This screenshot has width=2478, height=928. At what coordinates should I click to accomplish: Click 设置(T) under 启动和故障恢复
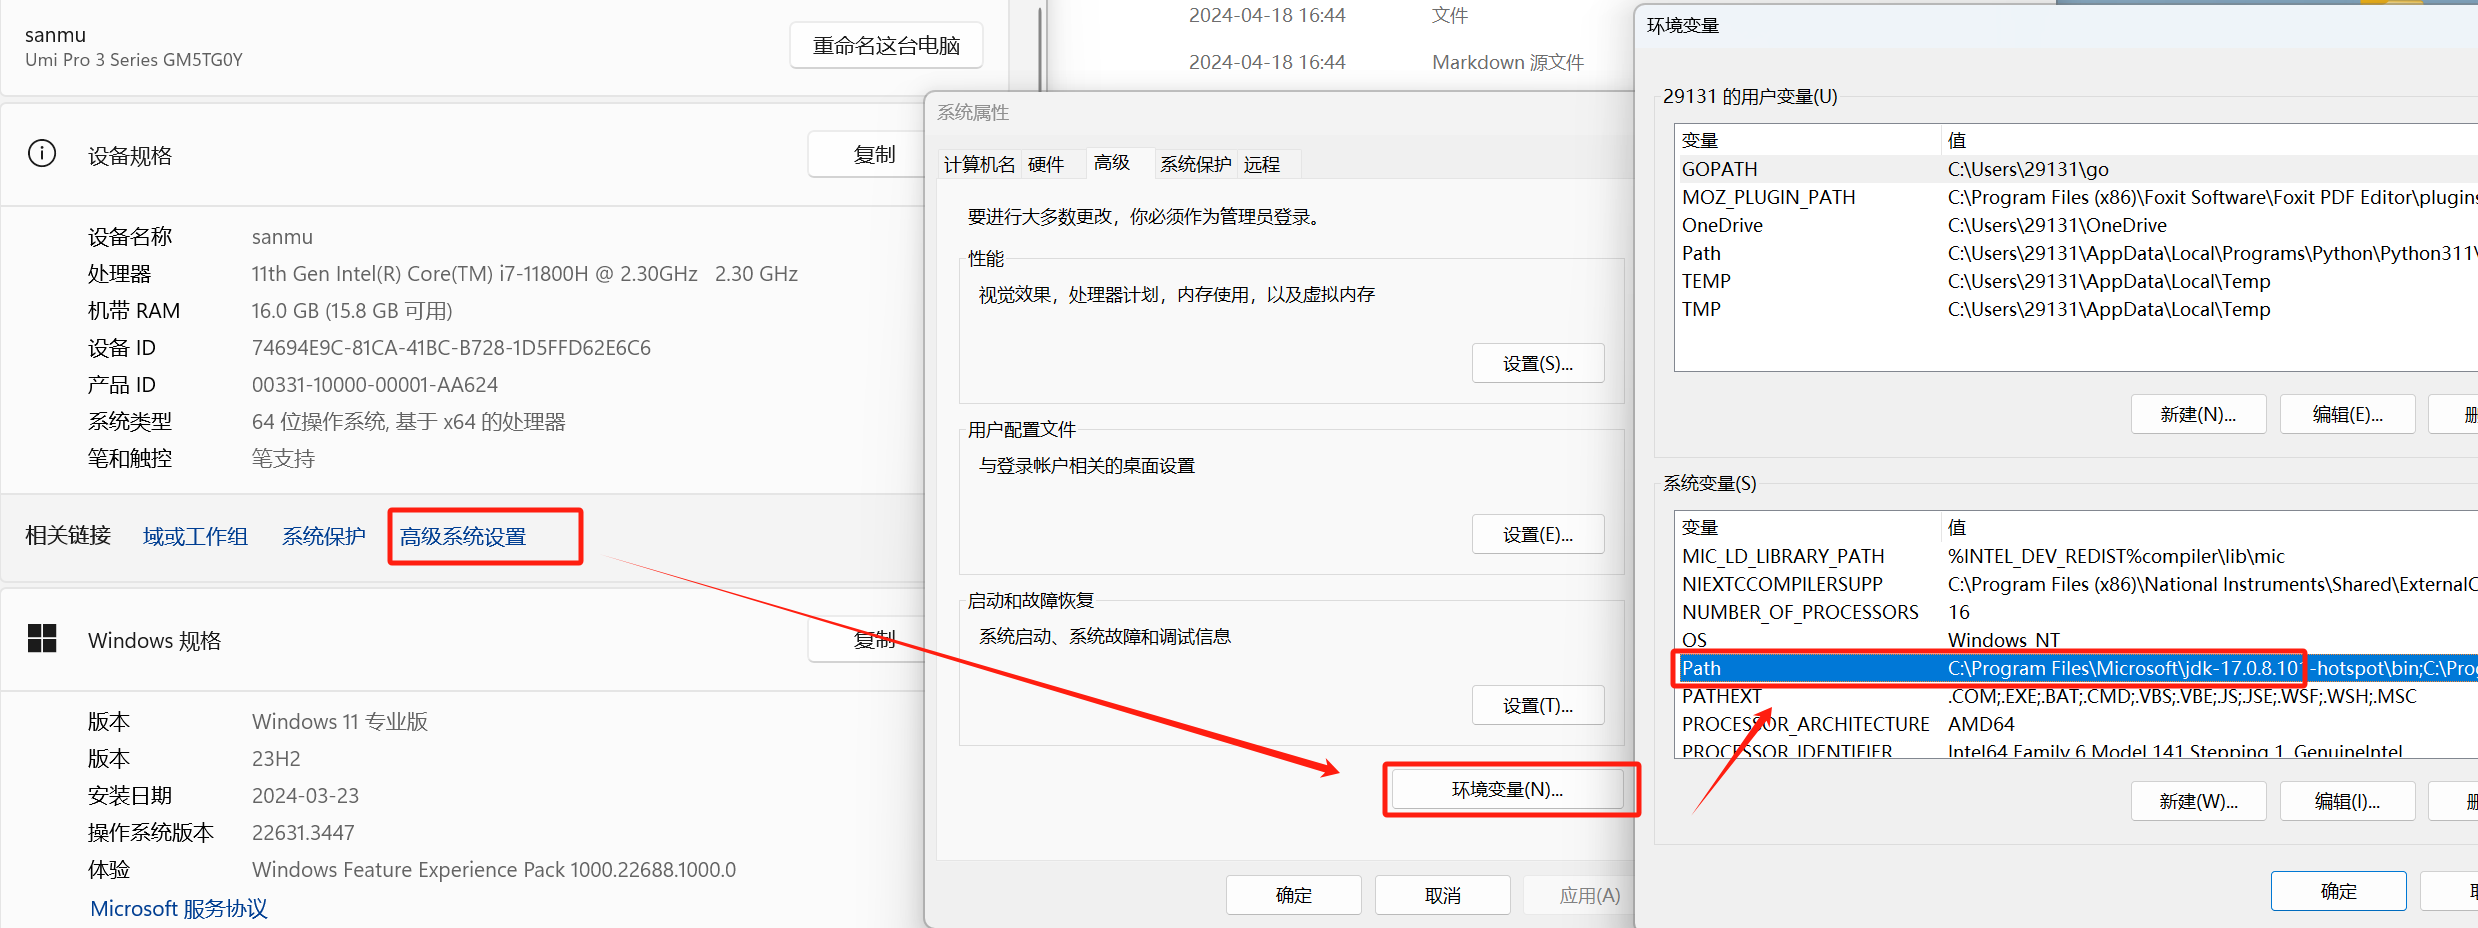(x=1537, y=704)
